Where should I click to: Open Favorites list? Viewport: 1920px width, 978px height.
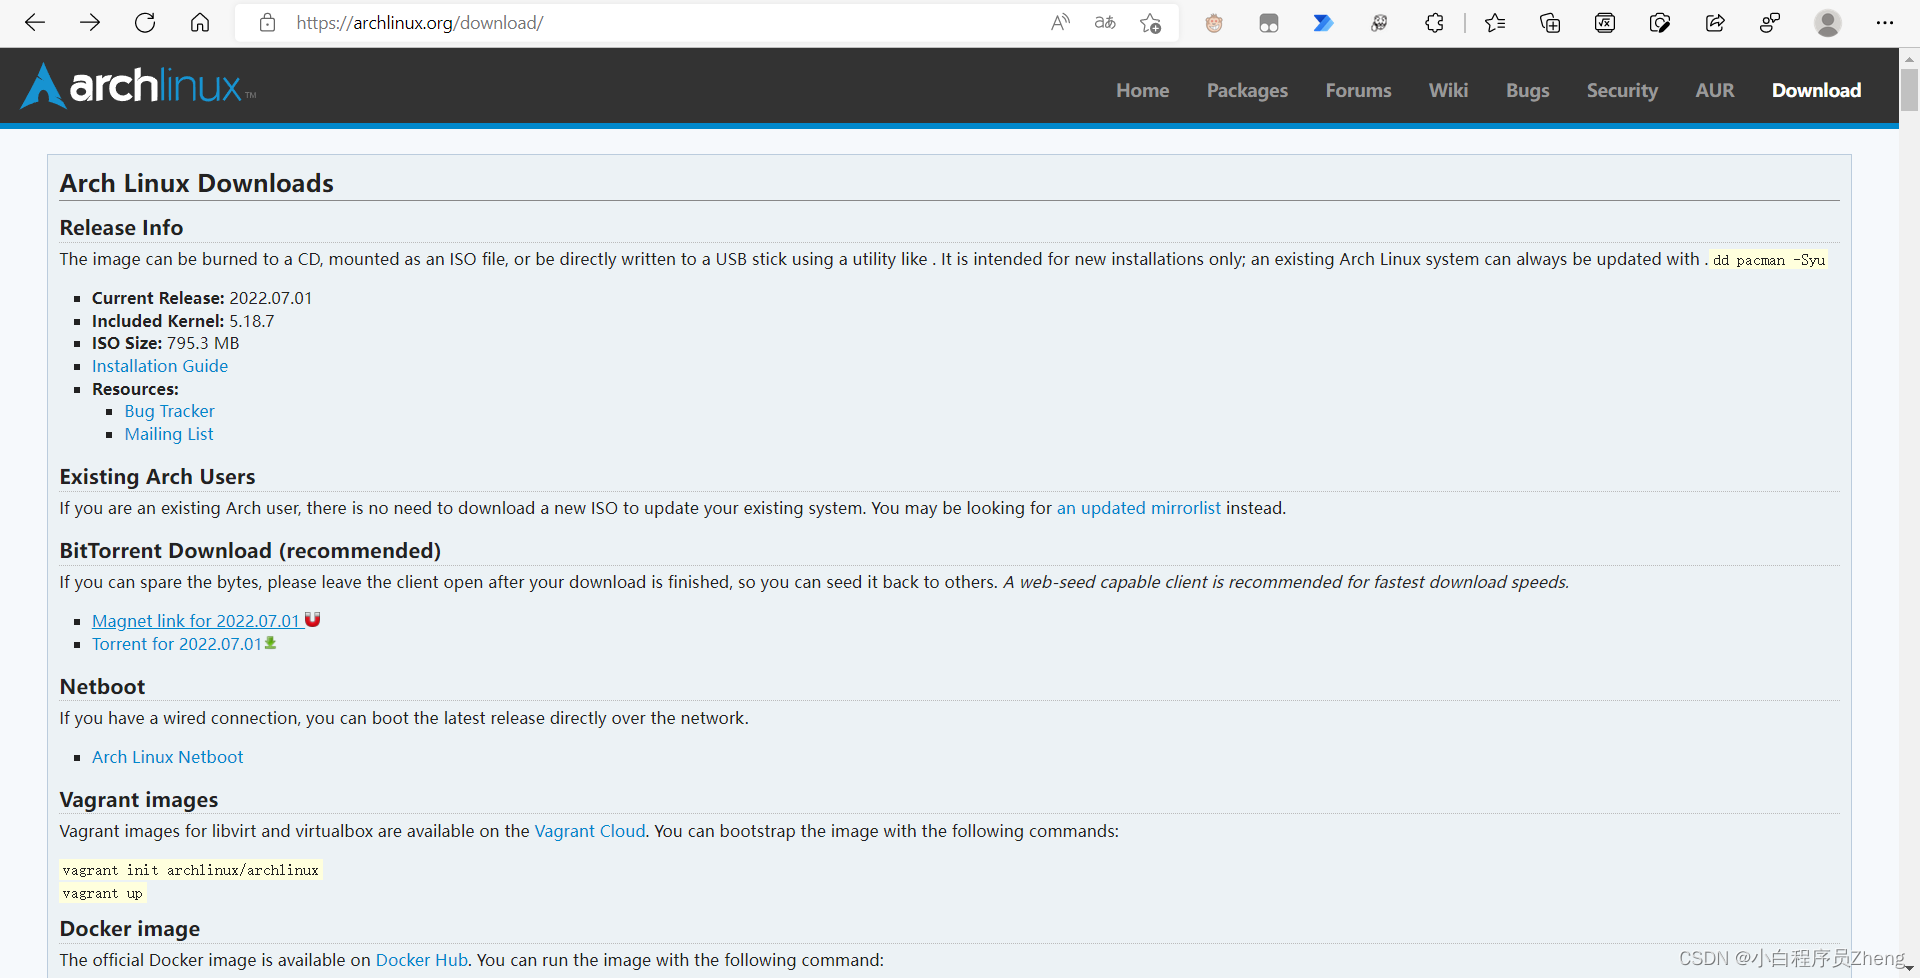1495,23
